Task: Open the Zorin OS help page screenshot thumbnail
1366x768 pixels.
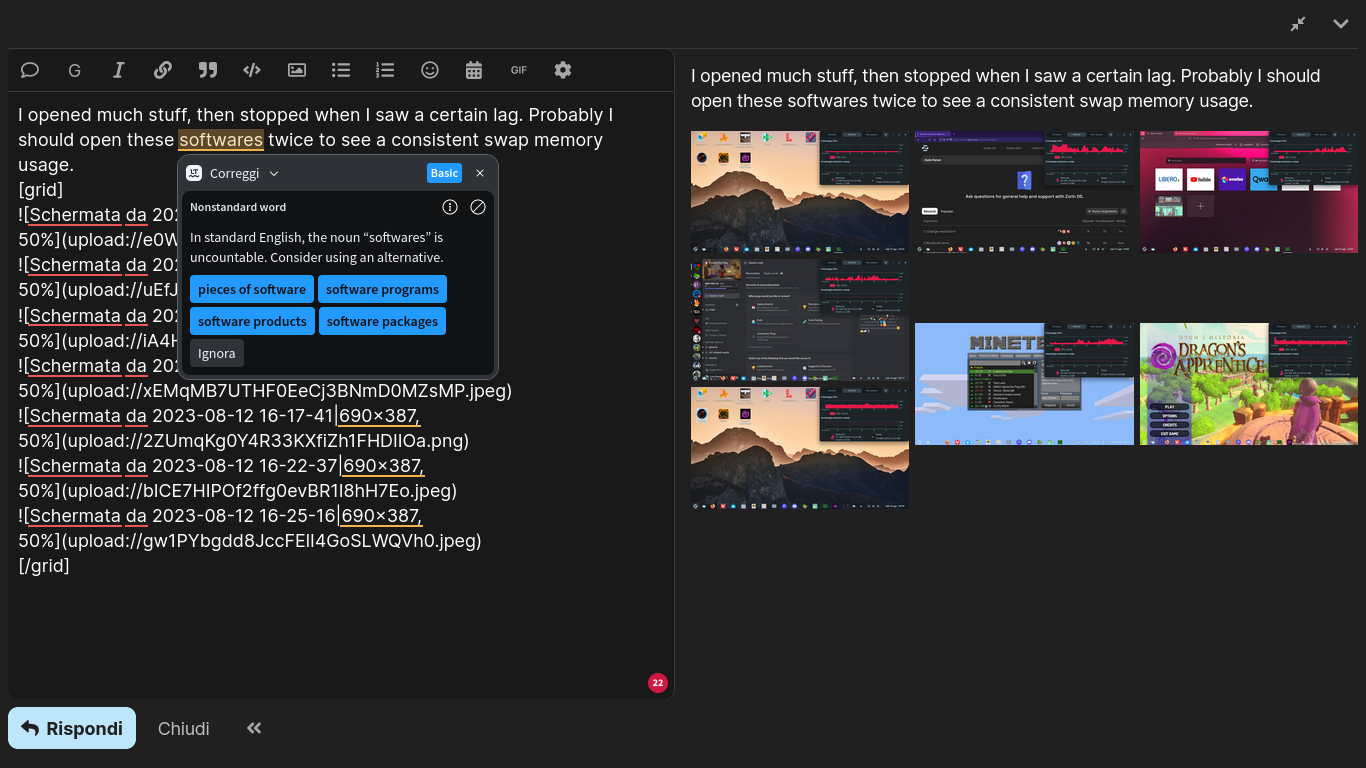Action: point(1024,192)
